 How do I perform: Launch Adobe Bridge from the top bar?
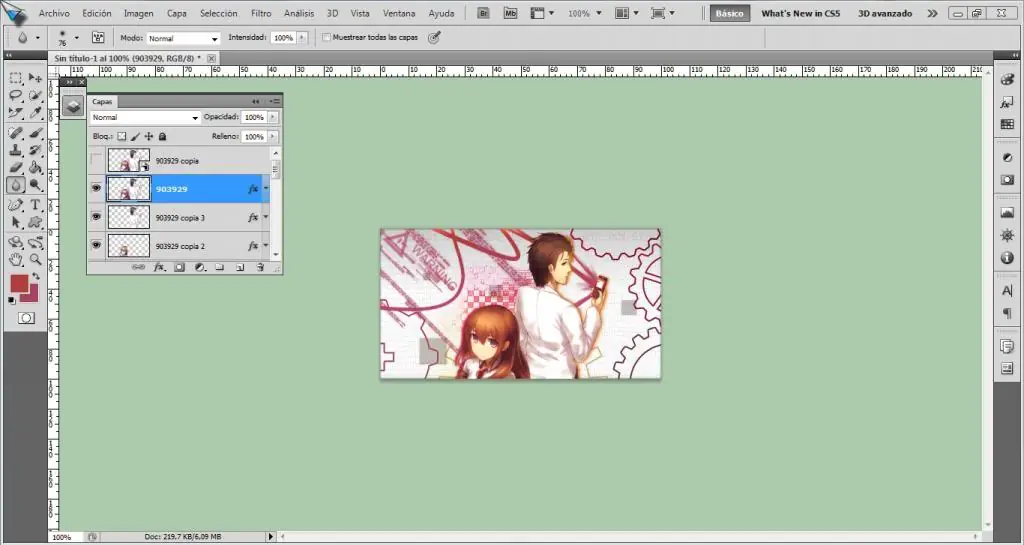pyautogui.click(x=483, y=13)
